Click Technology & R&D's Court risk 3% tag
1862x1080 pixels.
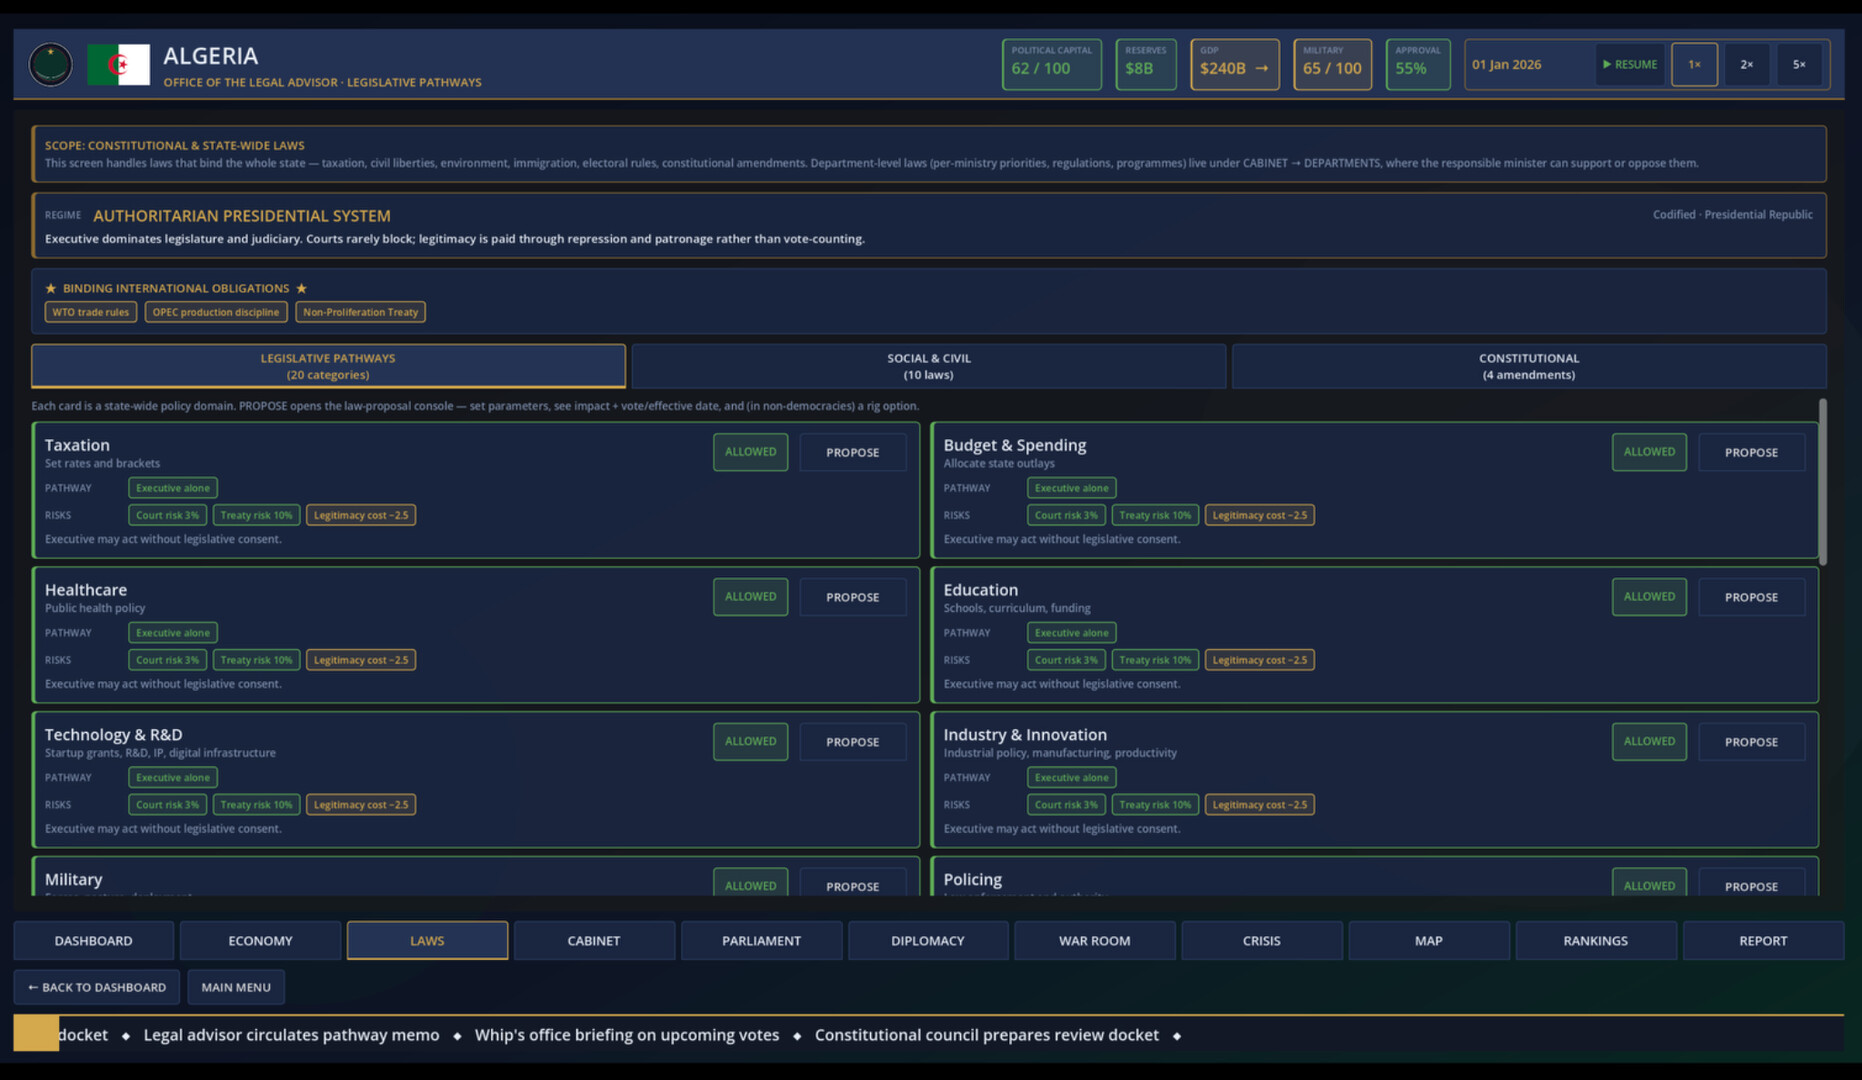pos(167,805)
